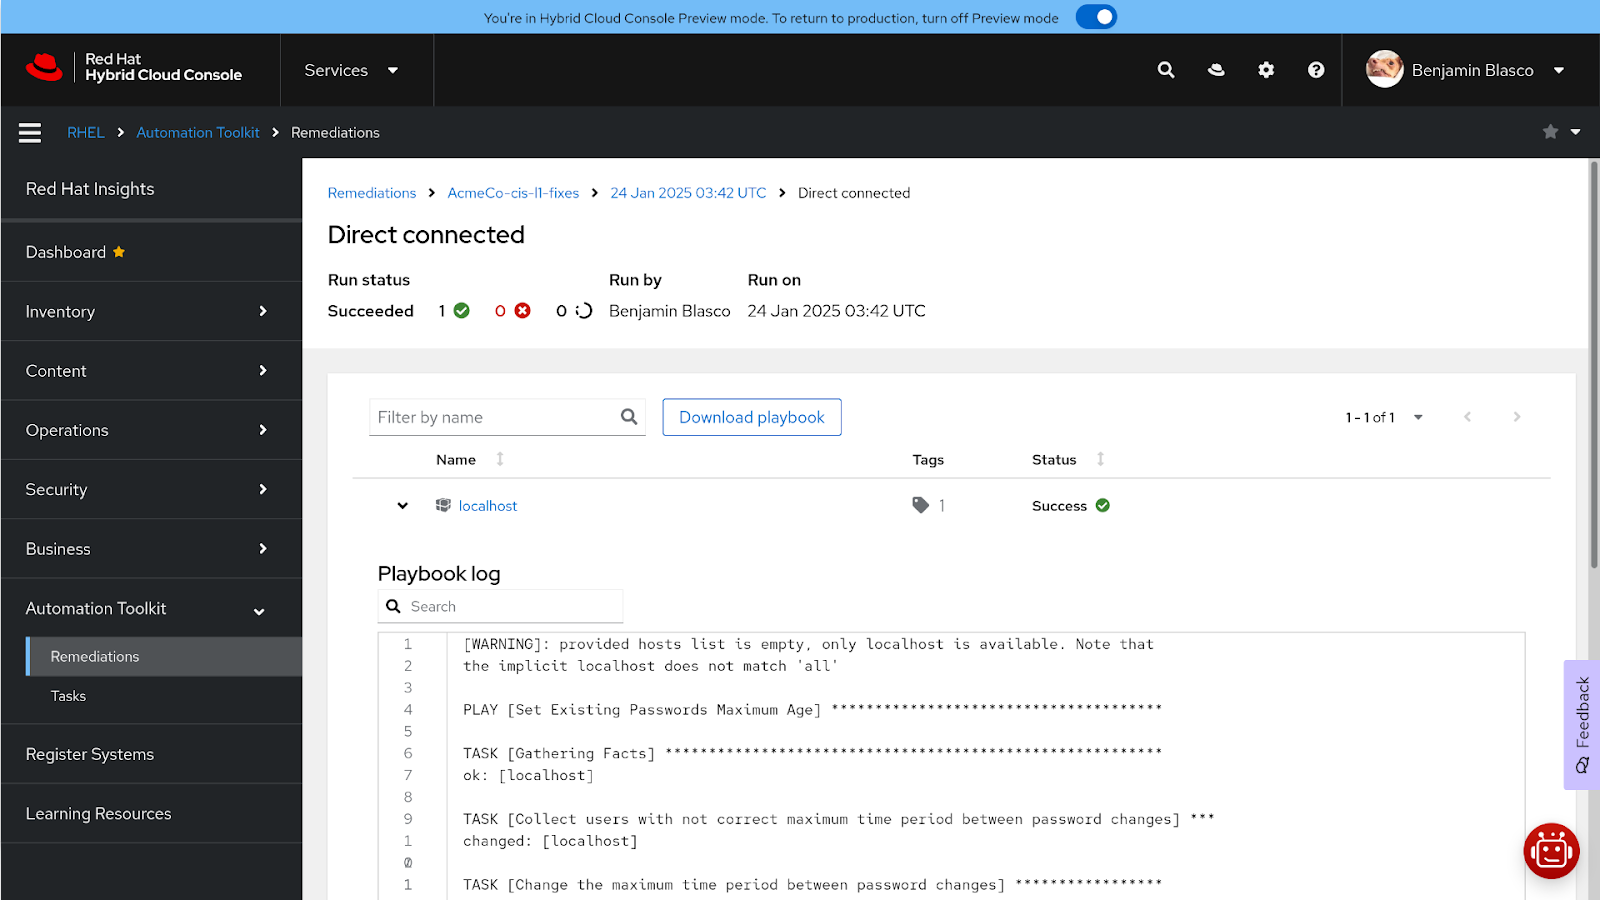Turn off Preview mode switch
The width and height of the screenshot is (1600, 900).
(x=1096, y=17)
